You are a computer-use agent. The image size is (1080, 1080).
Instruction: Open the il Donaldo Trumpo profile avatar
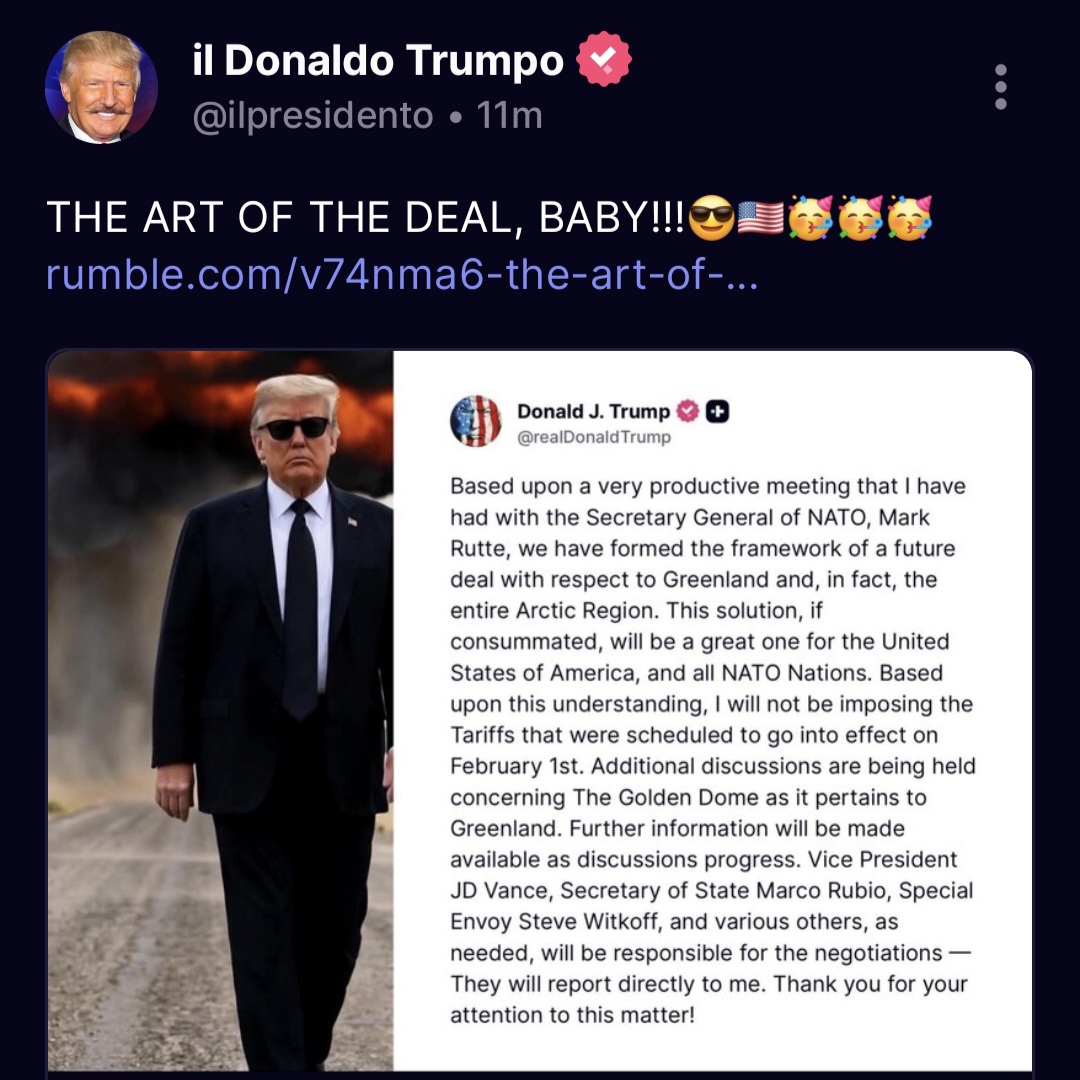pos(101,87)
